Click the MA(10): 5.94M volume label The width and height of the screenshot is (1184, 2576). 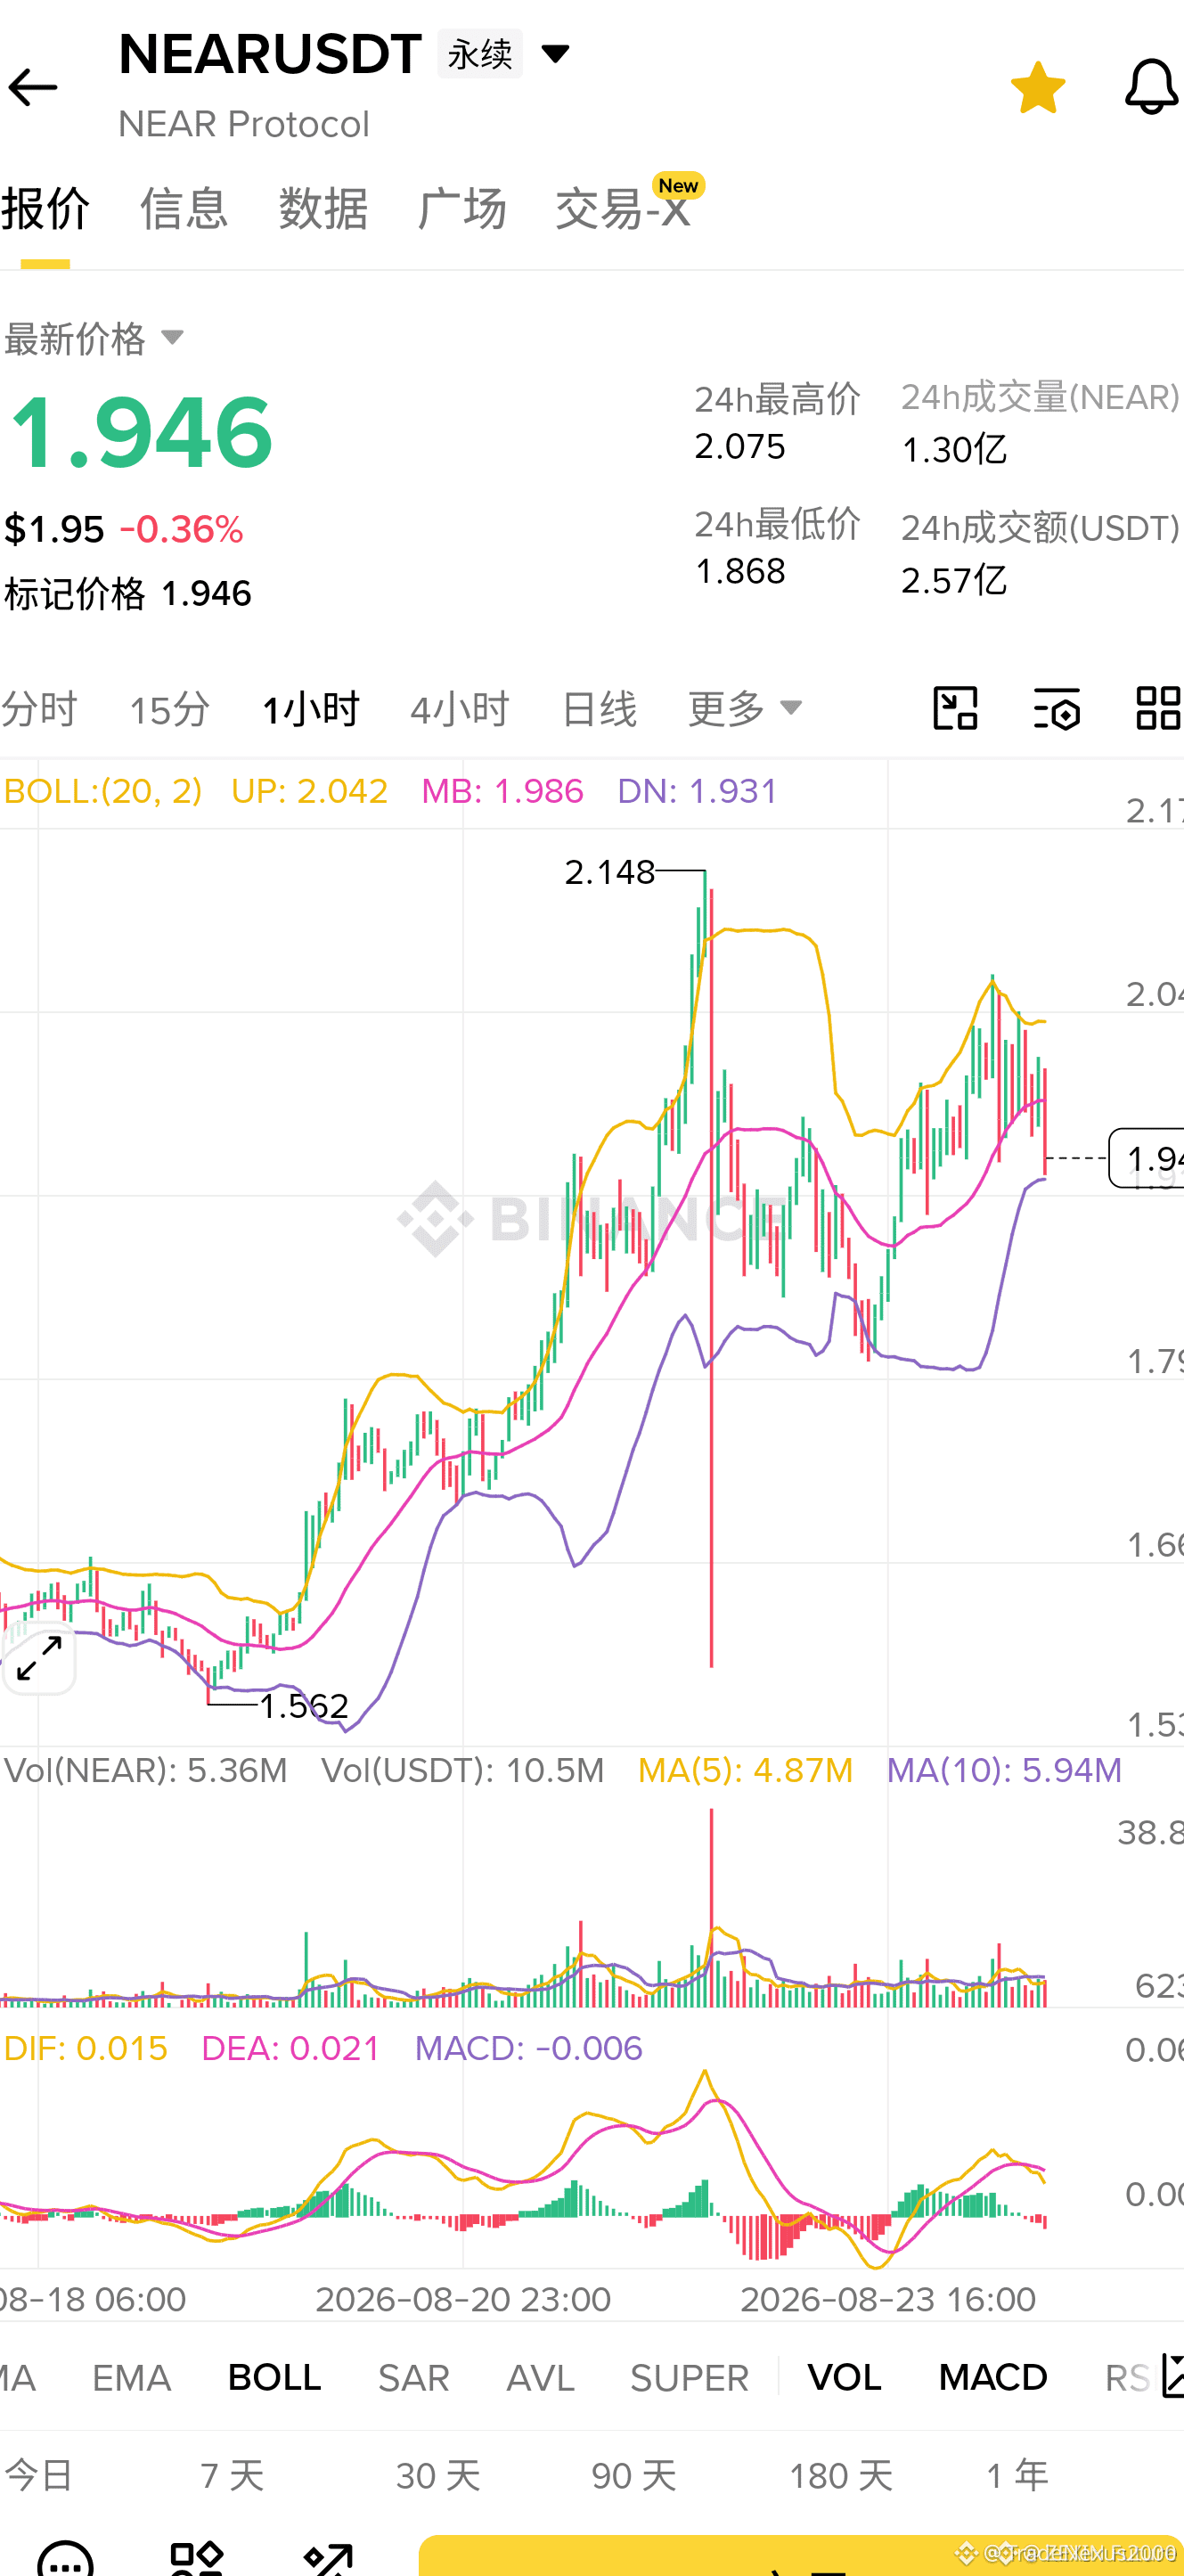[x=1004, y=1770]
